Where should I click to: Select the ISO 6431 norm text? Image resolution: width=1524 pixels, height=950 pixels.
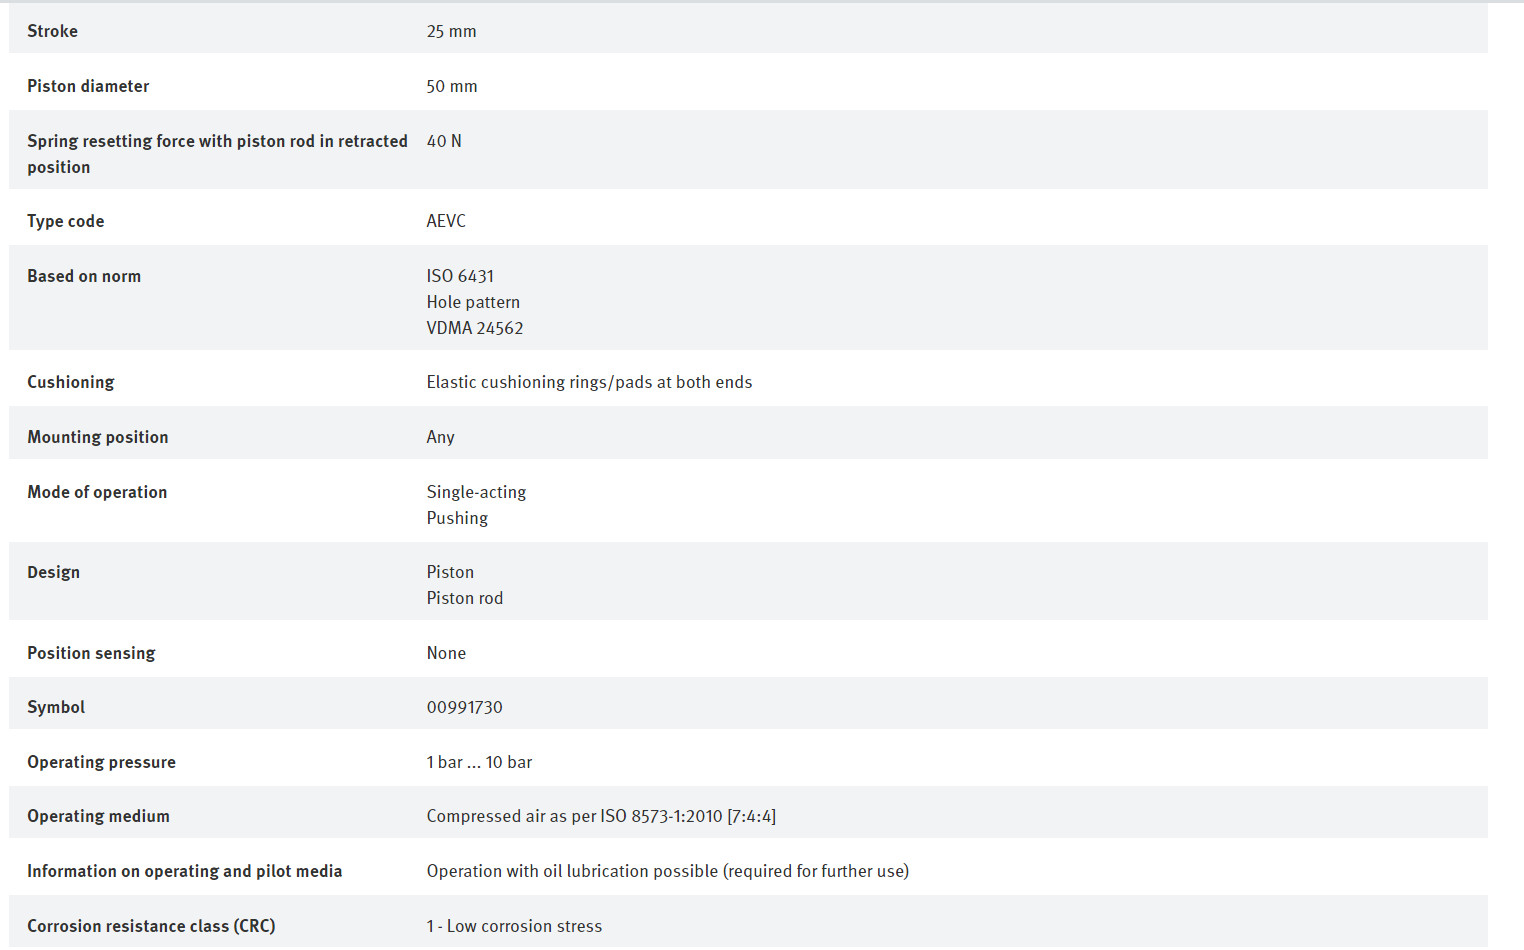pyautogui.click(x=460, y=276)
